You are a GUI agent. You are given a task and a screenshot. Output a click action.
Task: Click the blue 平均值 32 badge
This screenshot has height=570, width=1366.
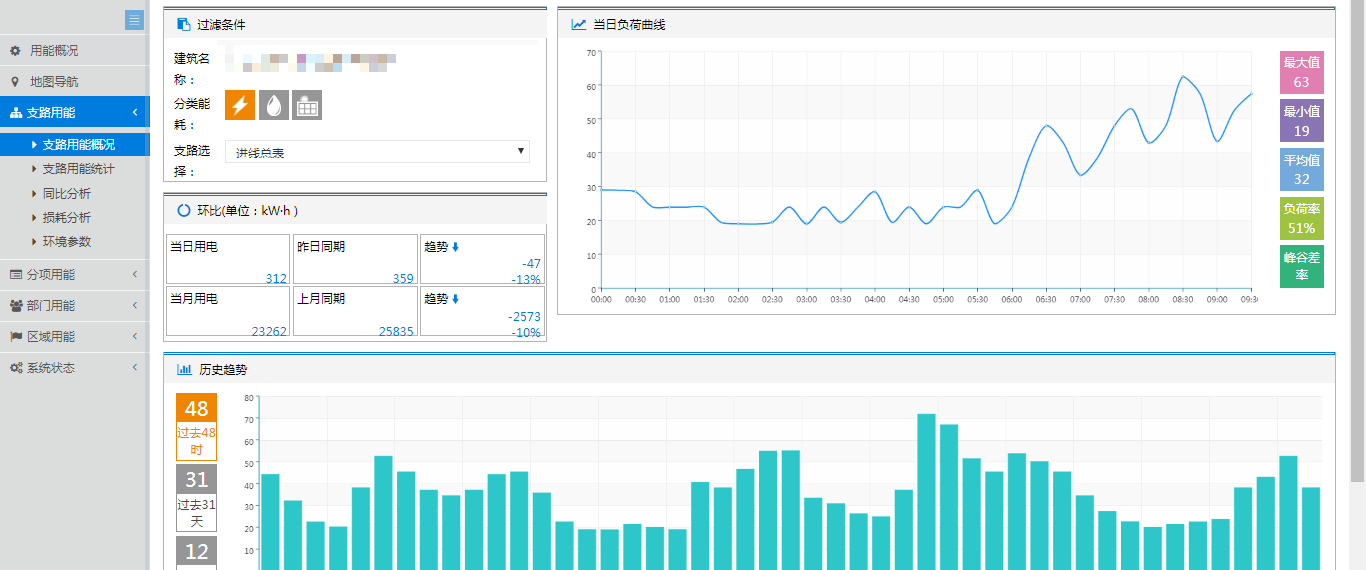(1302, 169)
